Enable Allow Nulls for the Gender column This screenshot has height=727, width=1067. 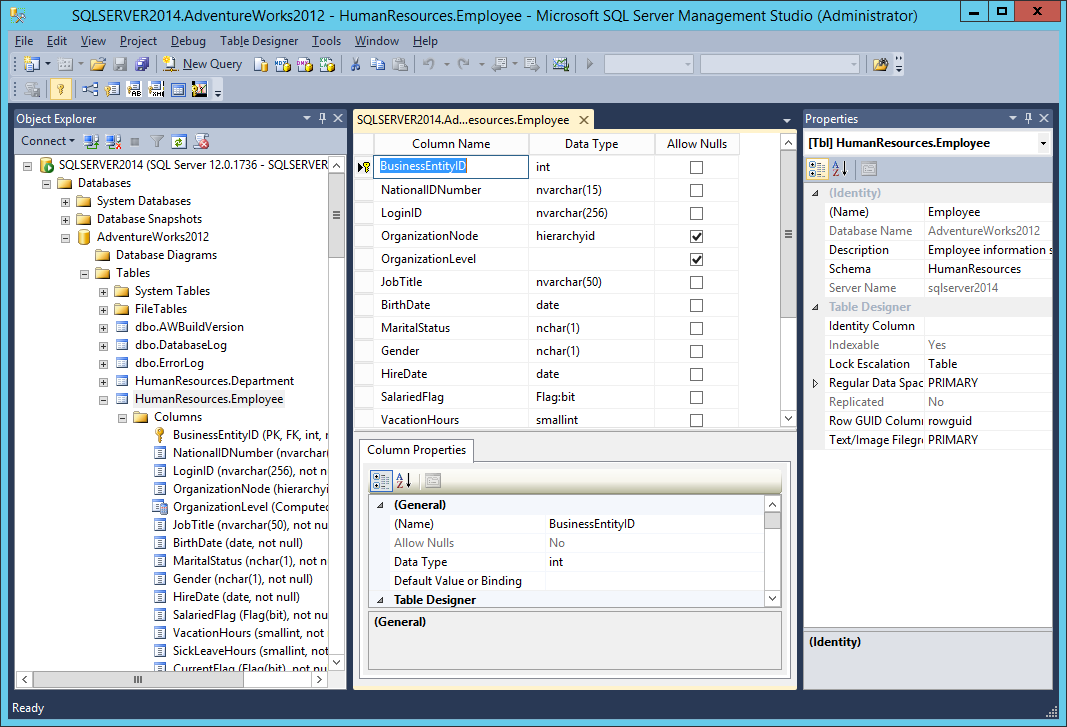695,350
